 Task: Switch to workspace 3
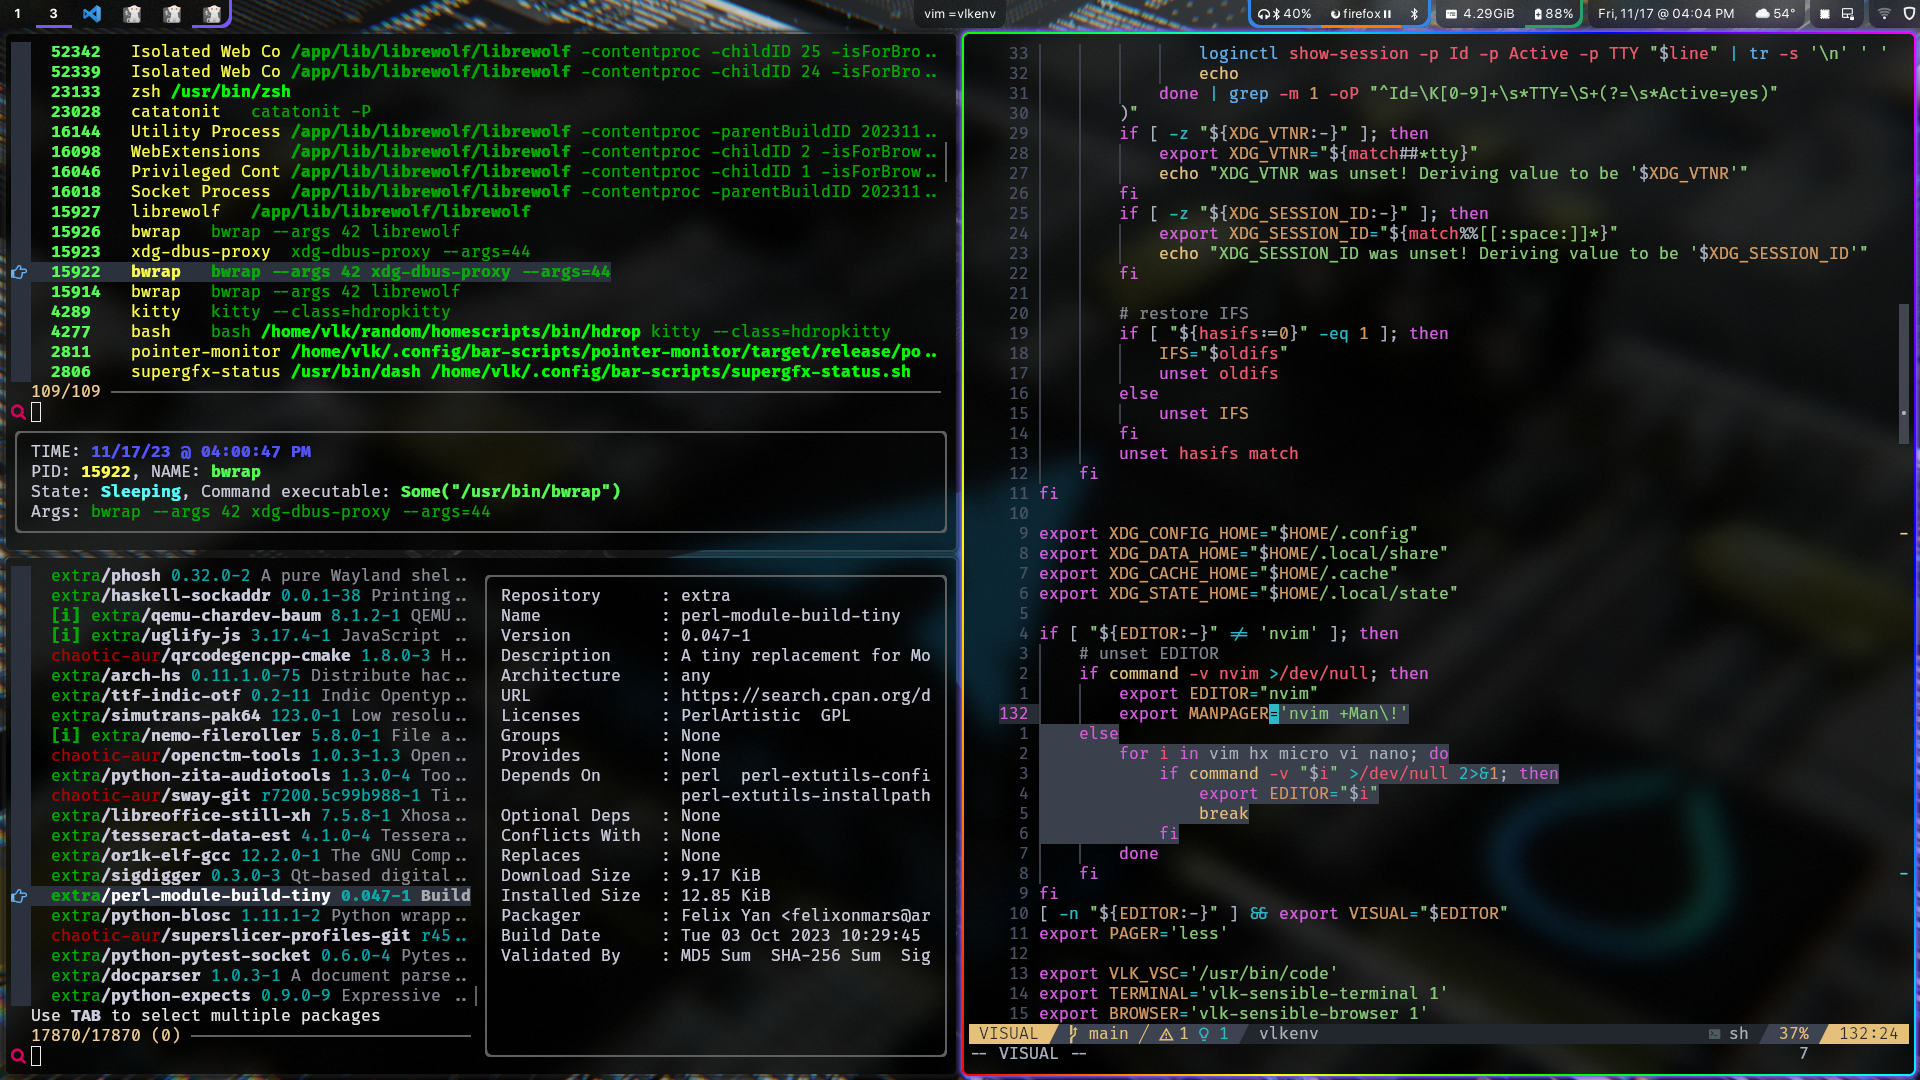(x=53, y=14)
